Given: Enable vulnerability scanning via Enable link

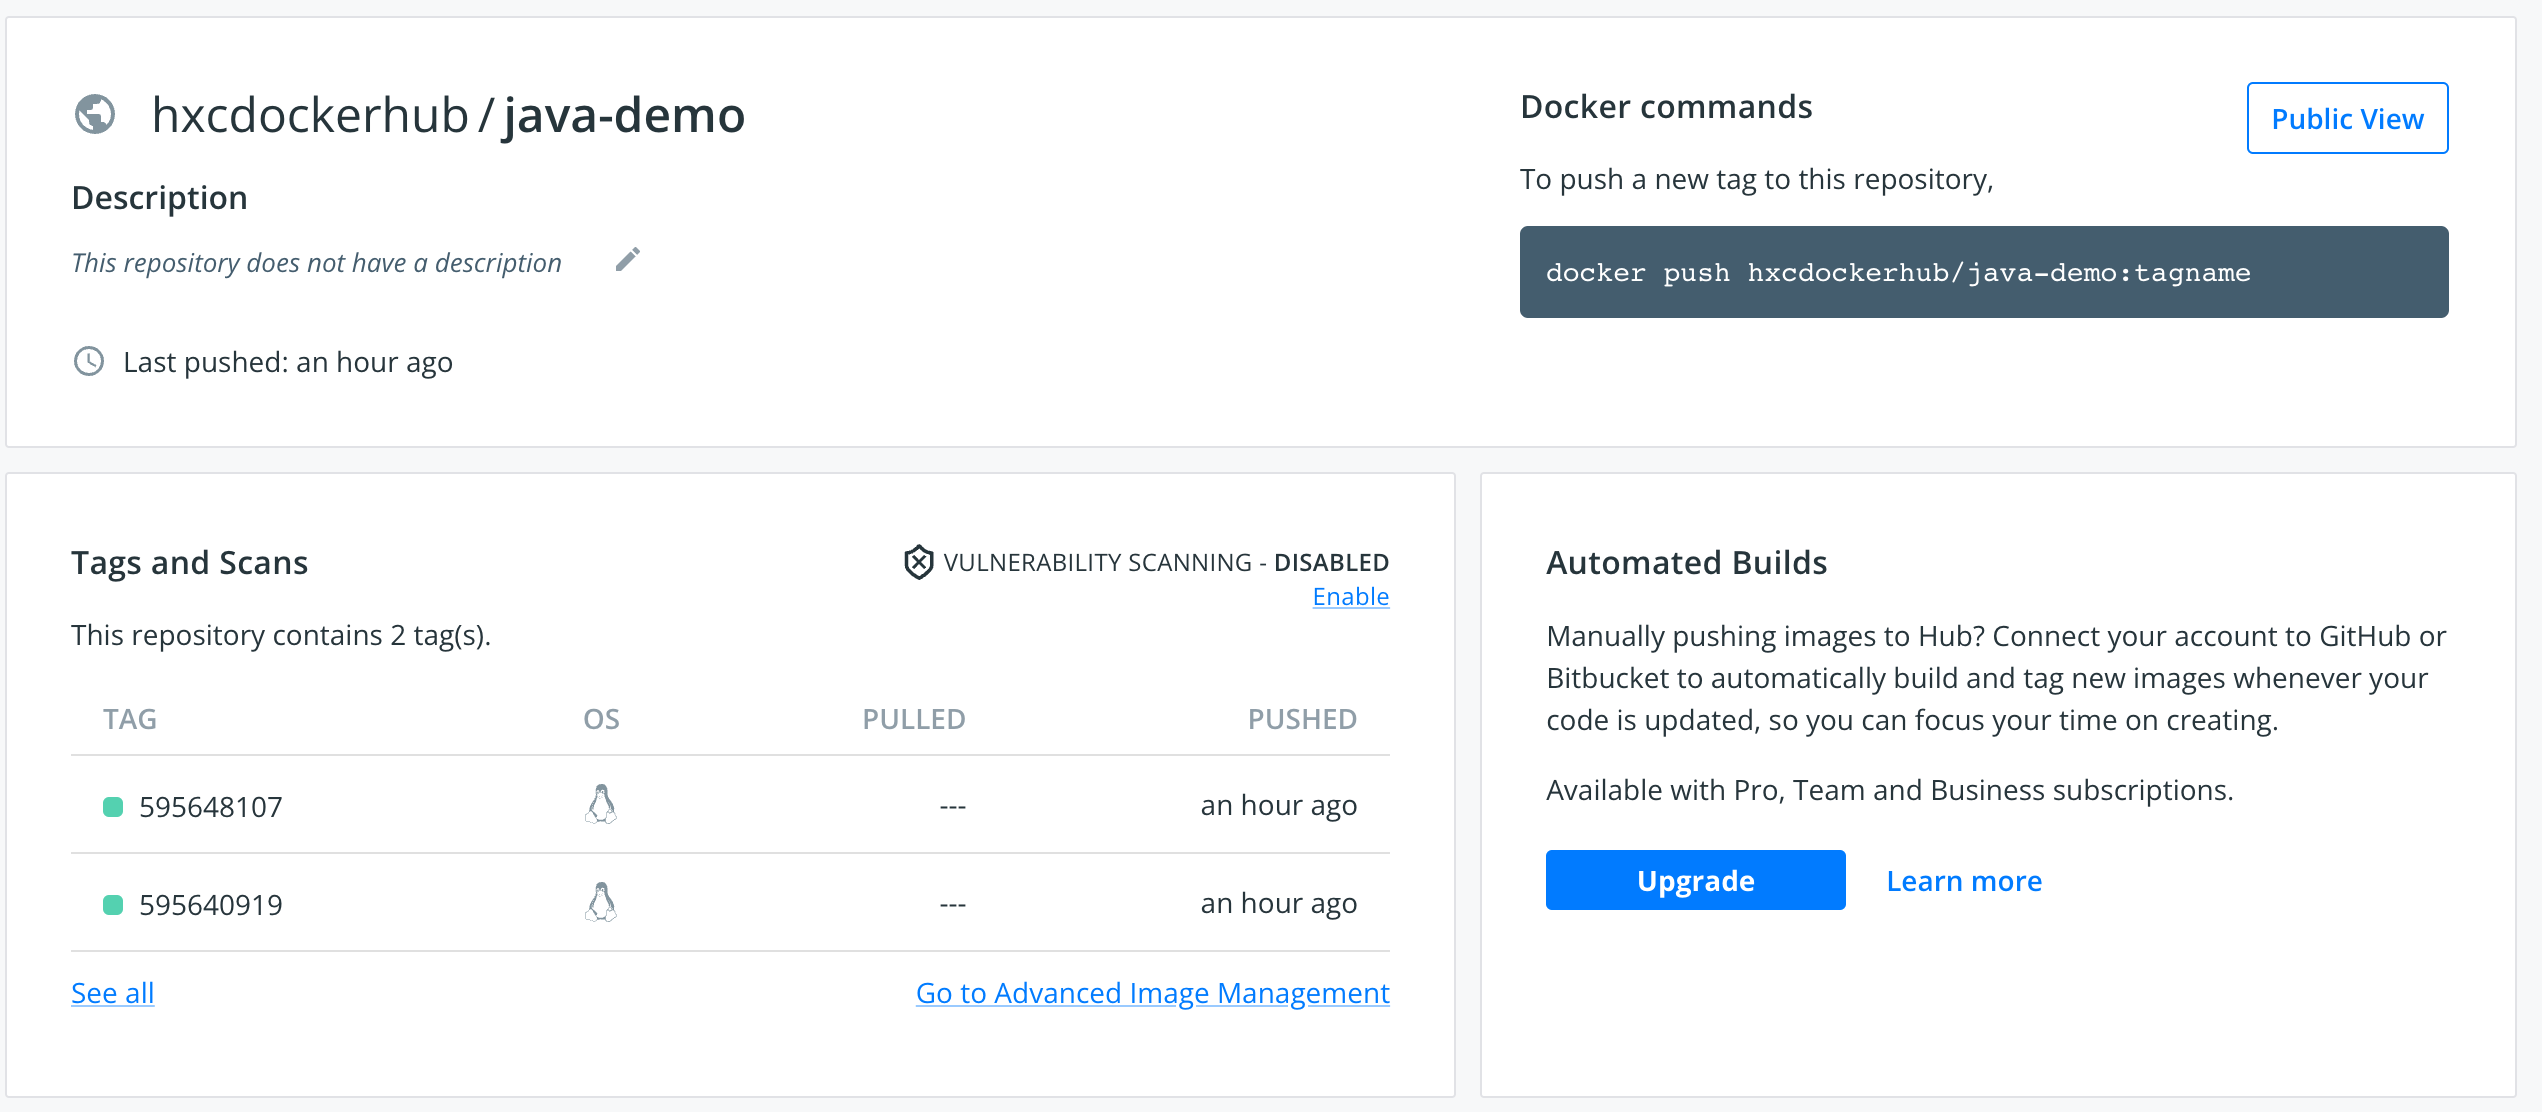Looking at the screenshot, I should pos(1350,596).
